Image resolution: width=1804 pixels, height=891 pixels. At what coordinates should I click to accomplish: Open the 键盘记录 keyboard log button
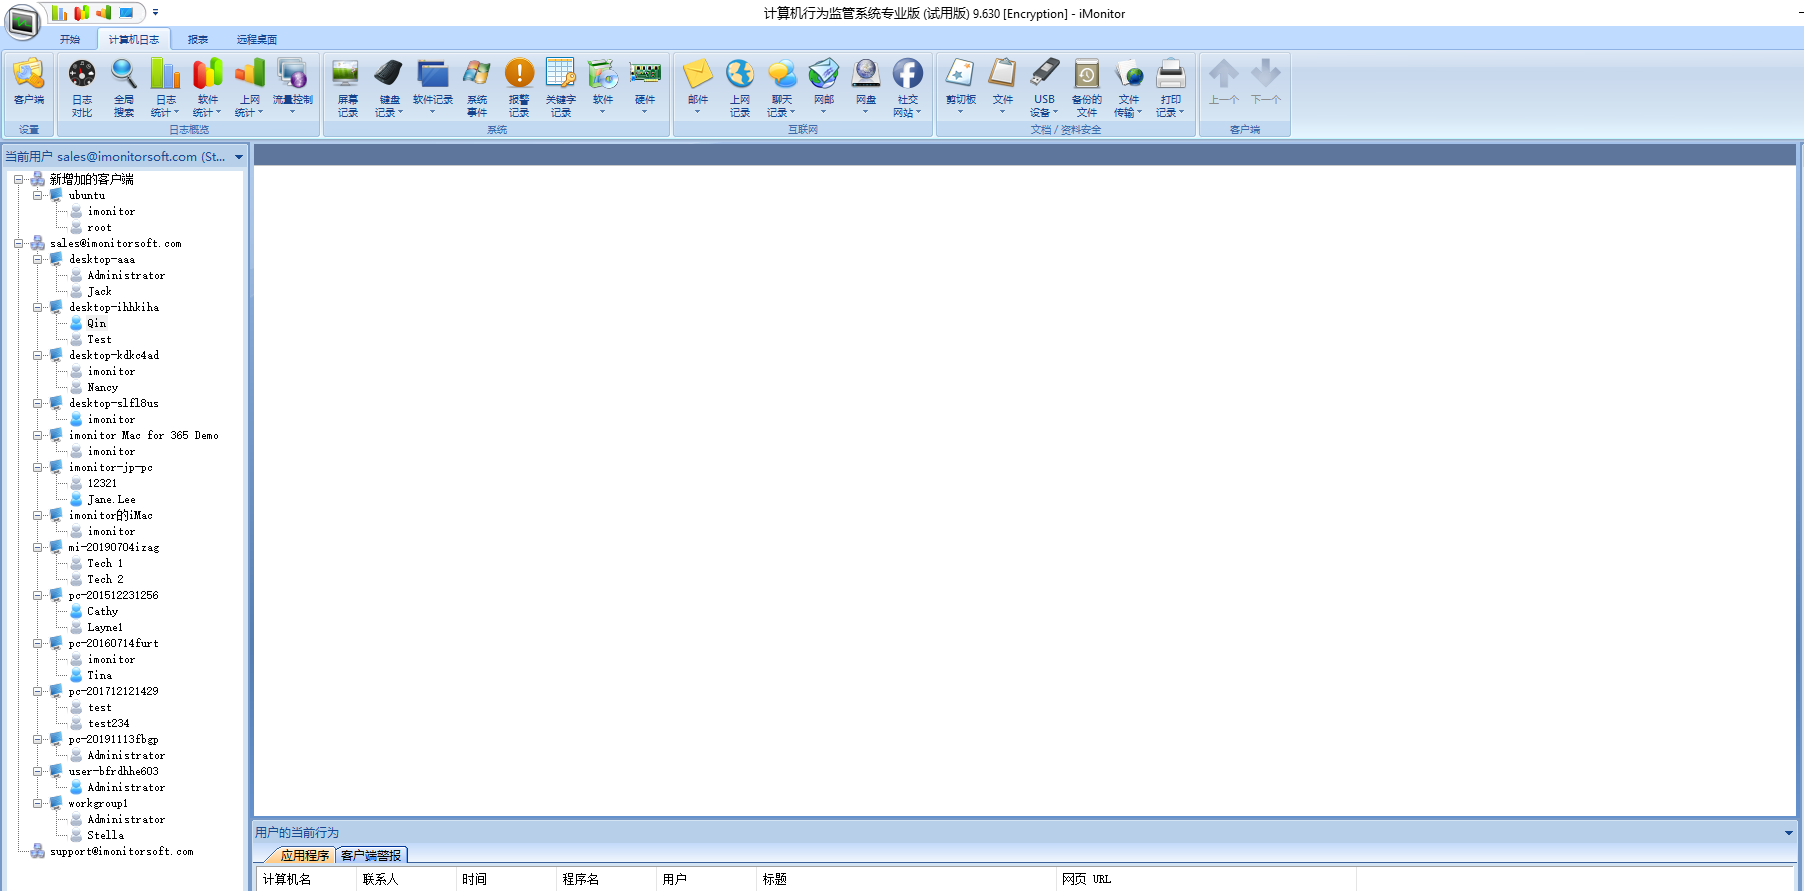(389, 87)
